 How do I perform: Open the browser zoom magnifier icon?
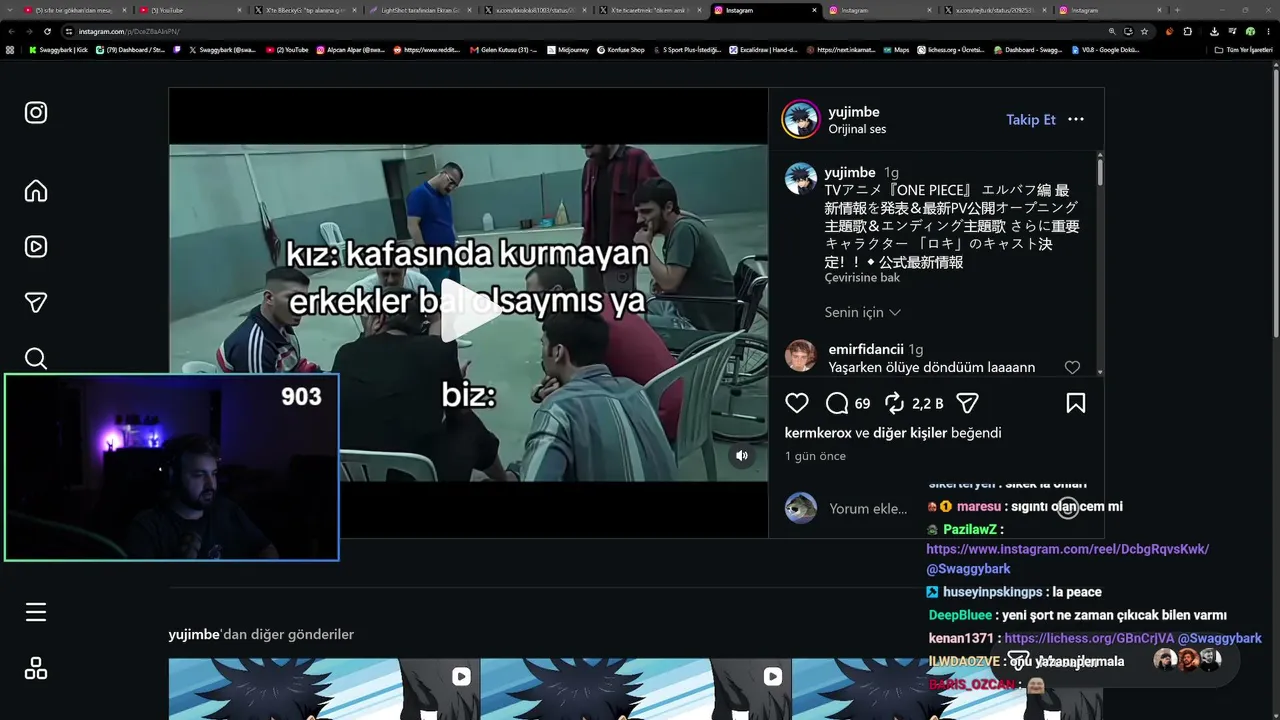tap(1112, 31)
